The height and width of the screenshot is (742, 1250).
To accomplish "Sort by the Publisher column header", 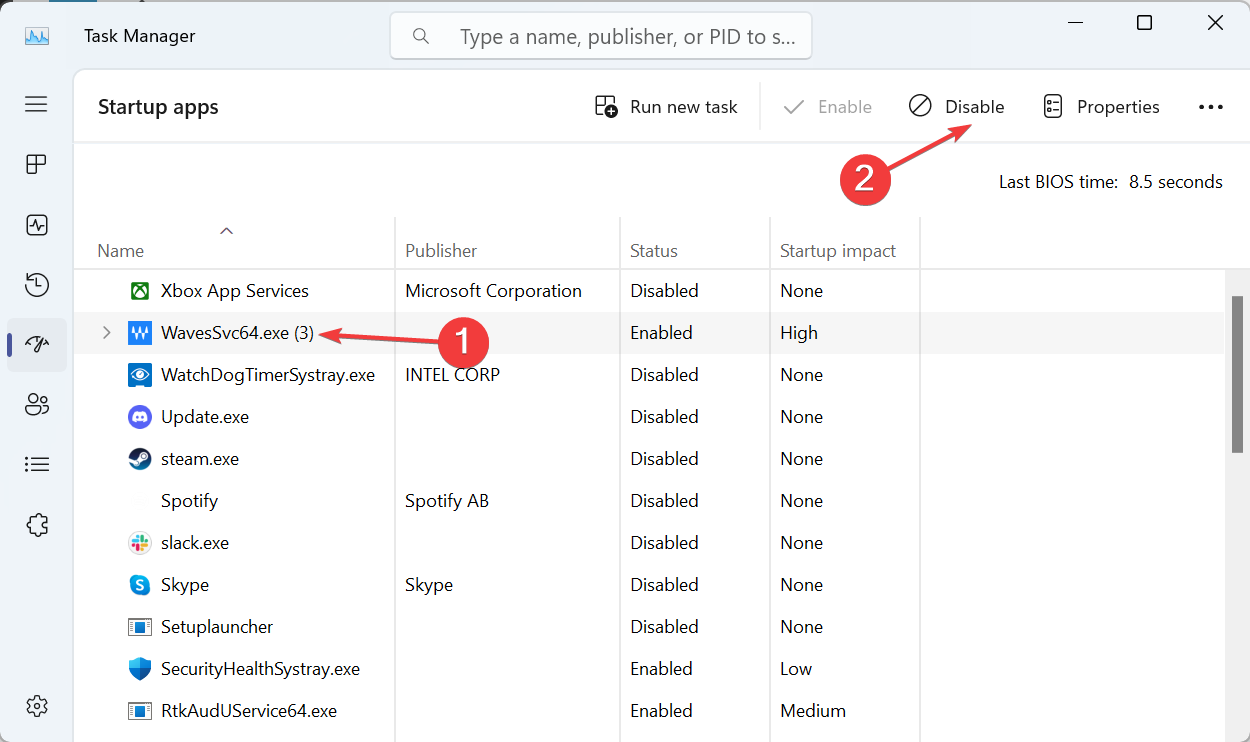I will tap(441, 251).
